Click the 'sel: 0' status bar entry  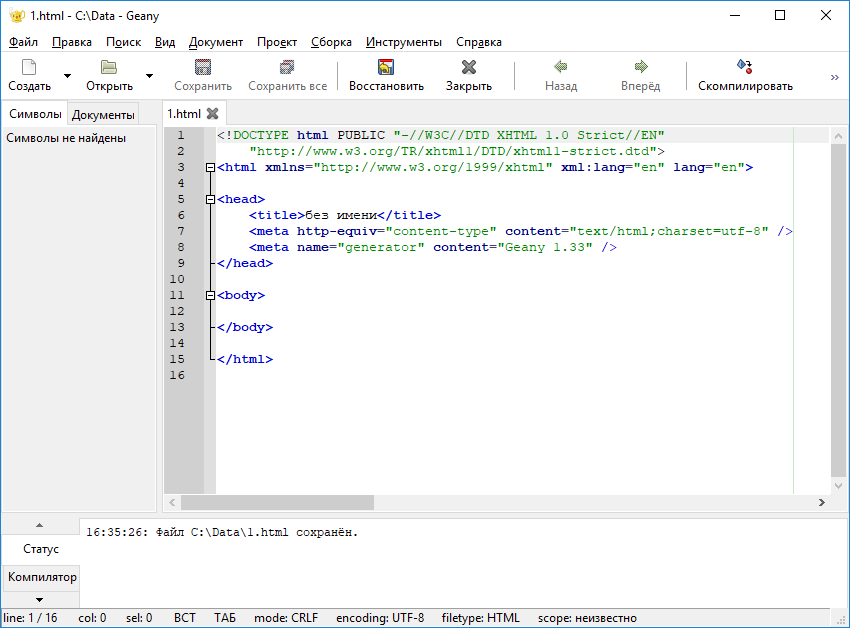pyautogui.click(x=139, y=618)
